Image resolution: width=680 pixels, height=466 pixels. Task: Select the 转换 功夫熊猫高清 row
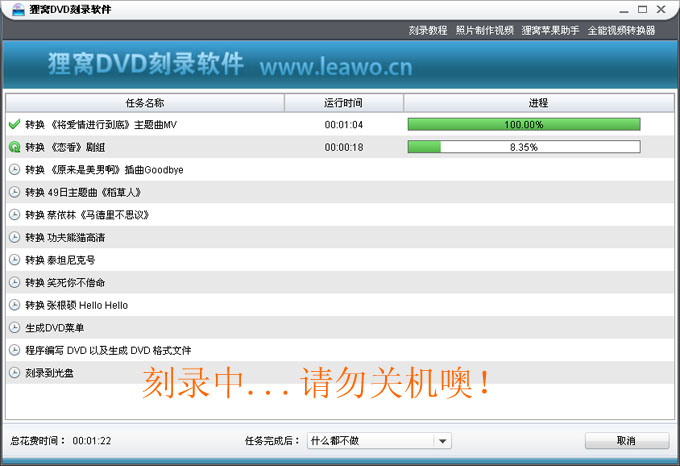coord(340,237)
